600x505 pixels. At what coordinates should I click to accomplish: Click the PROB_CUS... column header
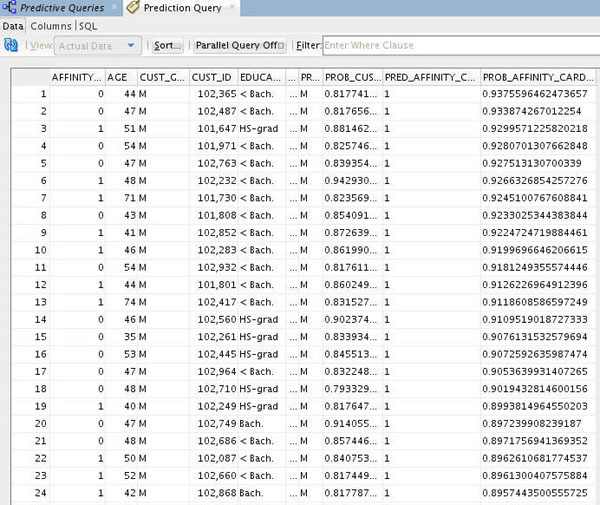click(x=353, y=77)
